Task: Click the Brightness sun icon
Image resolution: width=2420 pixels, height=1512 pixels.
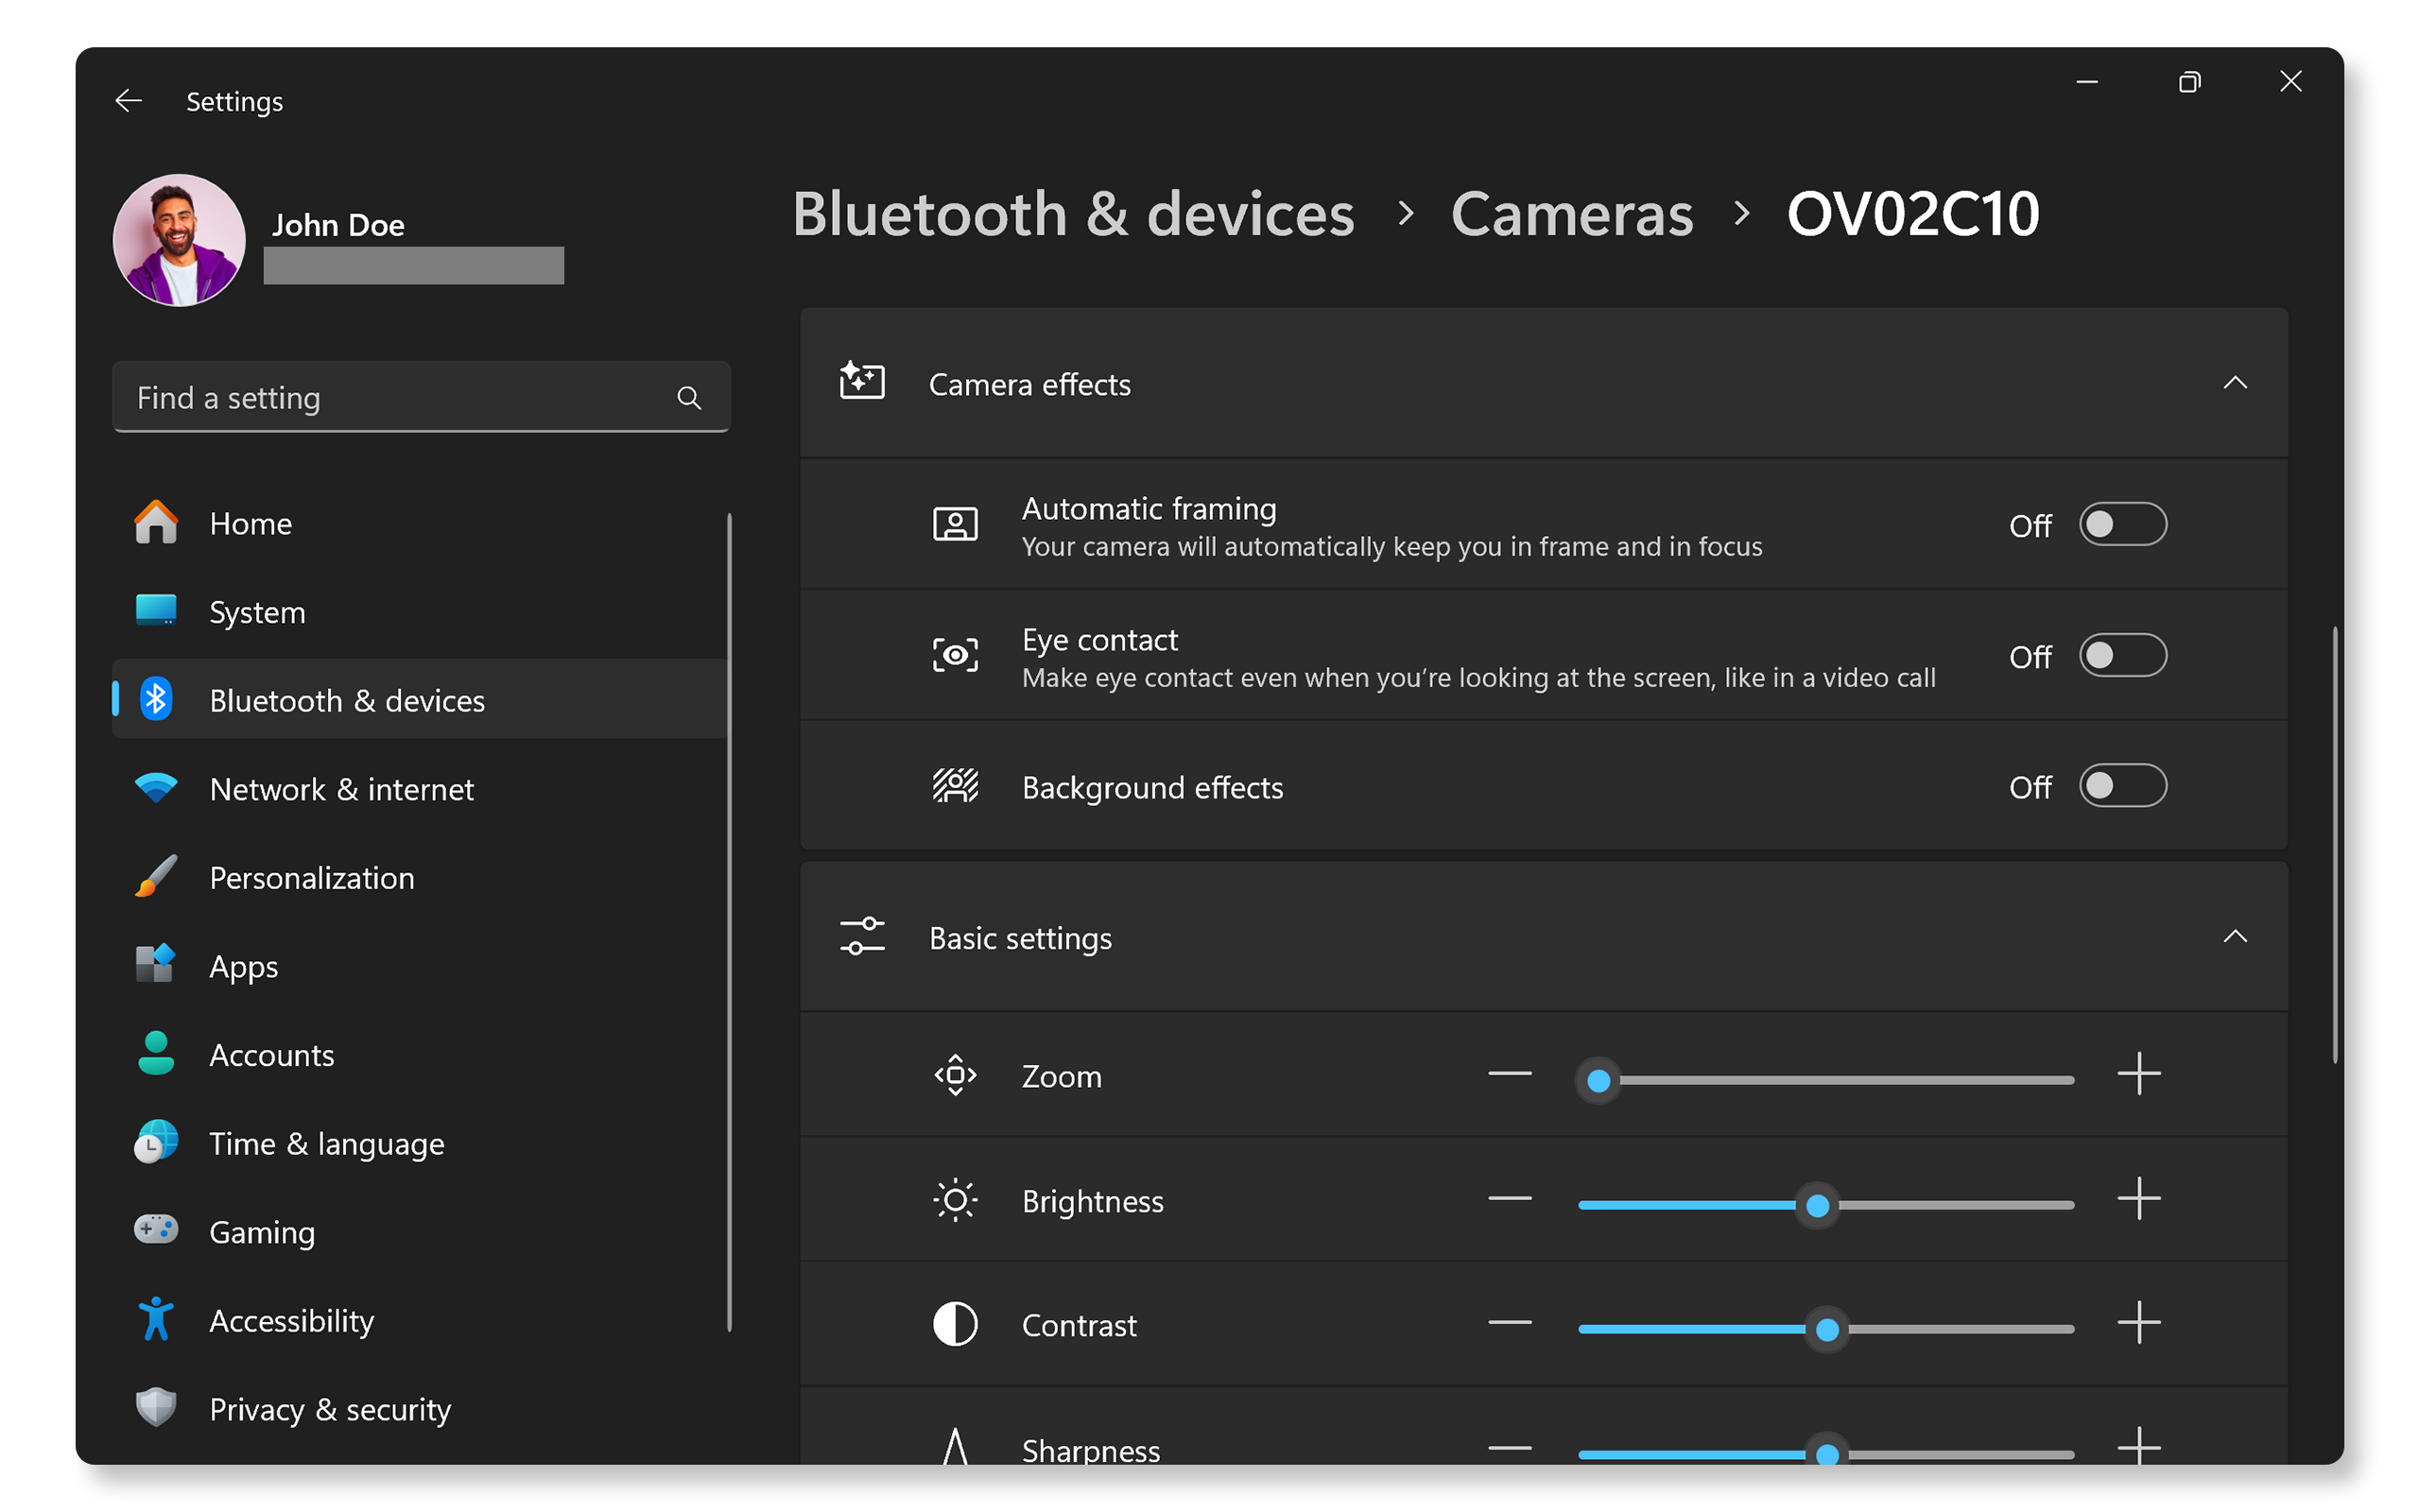Action: [x=955, y=1200]
